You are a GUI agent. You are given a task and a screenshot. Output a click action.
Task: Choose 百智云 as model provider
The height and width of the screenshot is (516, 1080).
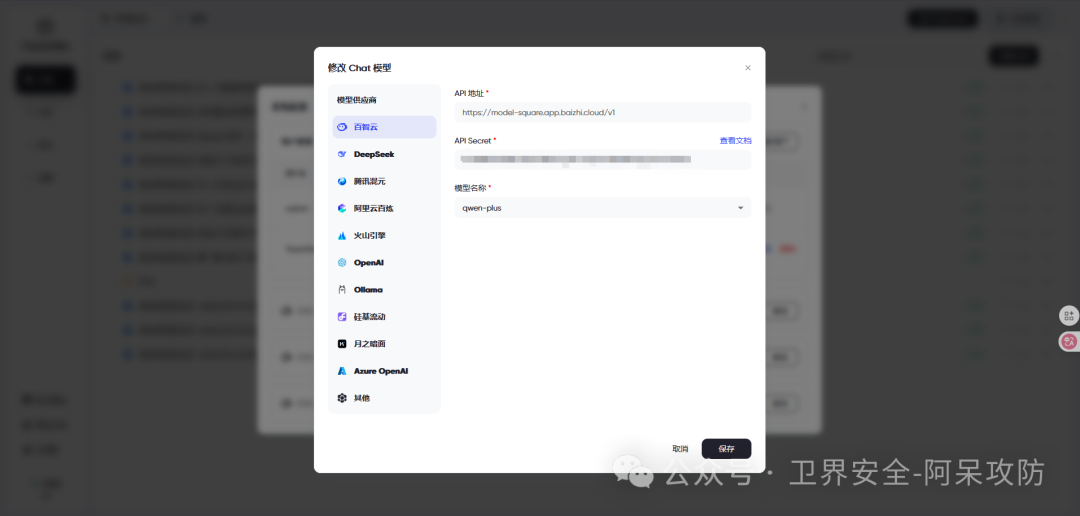384,127
